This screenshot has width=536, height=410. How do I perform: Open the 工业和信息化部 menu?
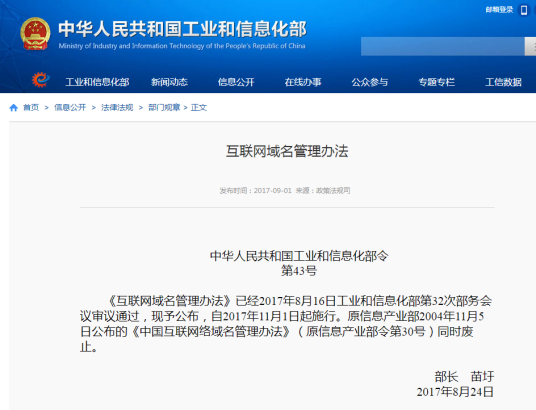[97, 82]
